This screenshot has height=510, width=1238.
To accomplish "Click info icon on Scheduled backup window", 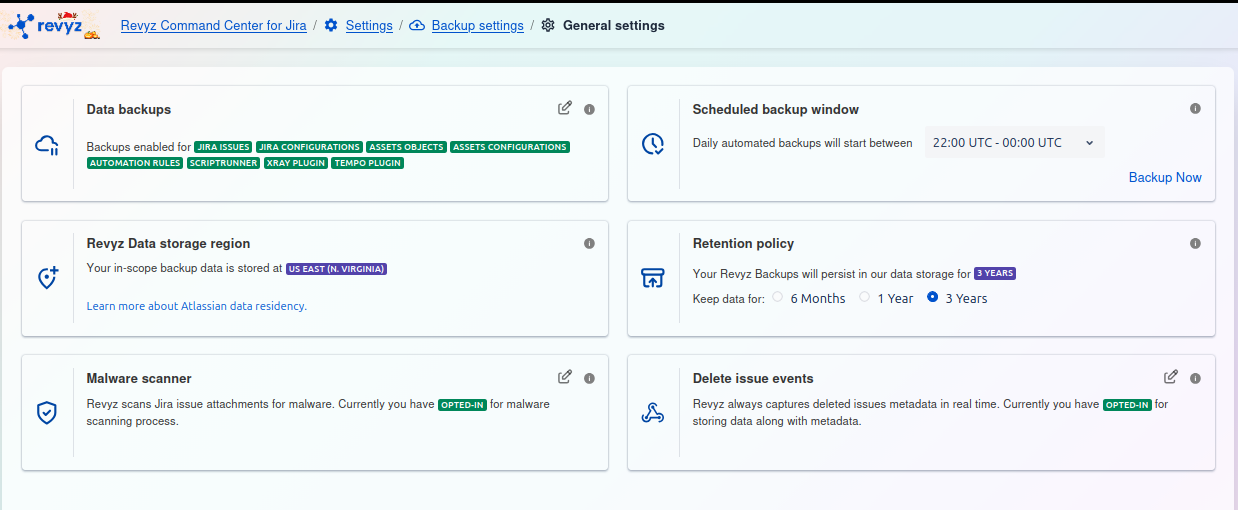I will 1195,109.
